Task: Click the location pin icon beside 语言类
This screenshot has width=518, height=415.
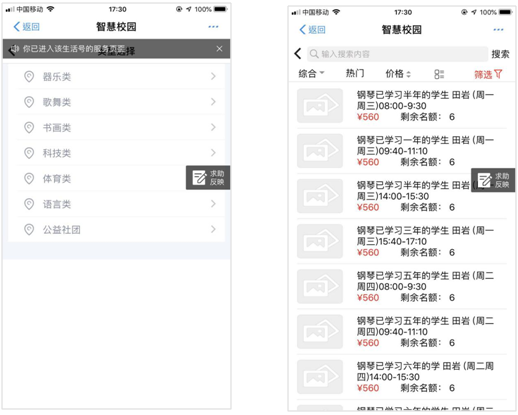Action: tap(29, 204)
